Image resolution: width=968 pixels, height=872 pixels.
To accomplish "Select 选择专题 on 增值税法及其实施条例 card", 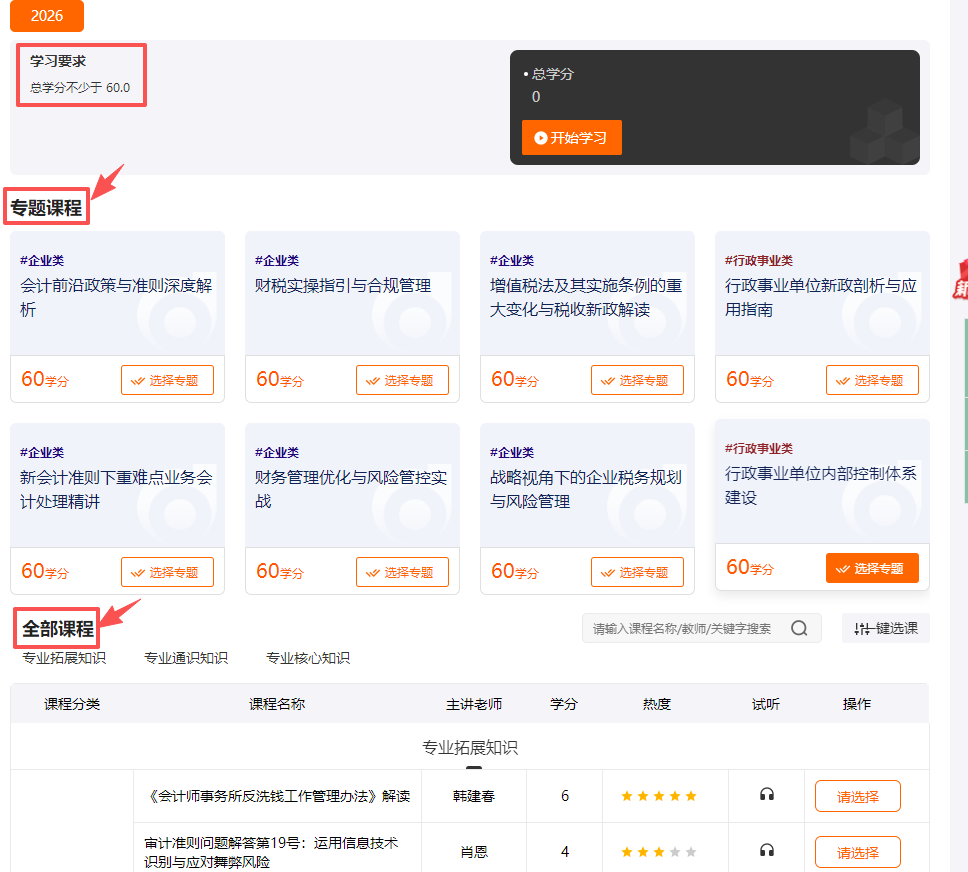I will [x=637, y=380].
